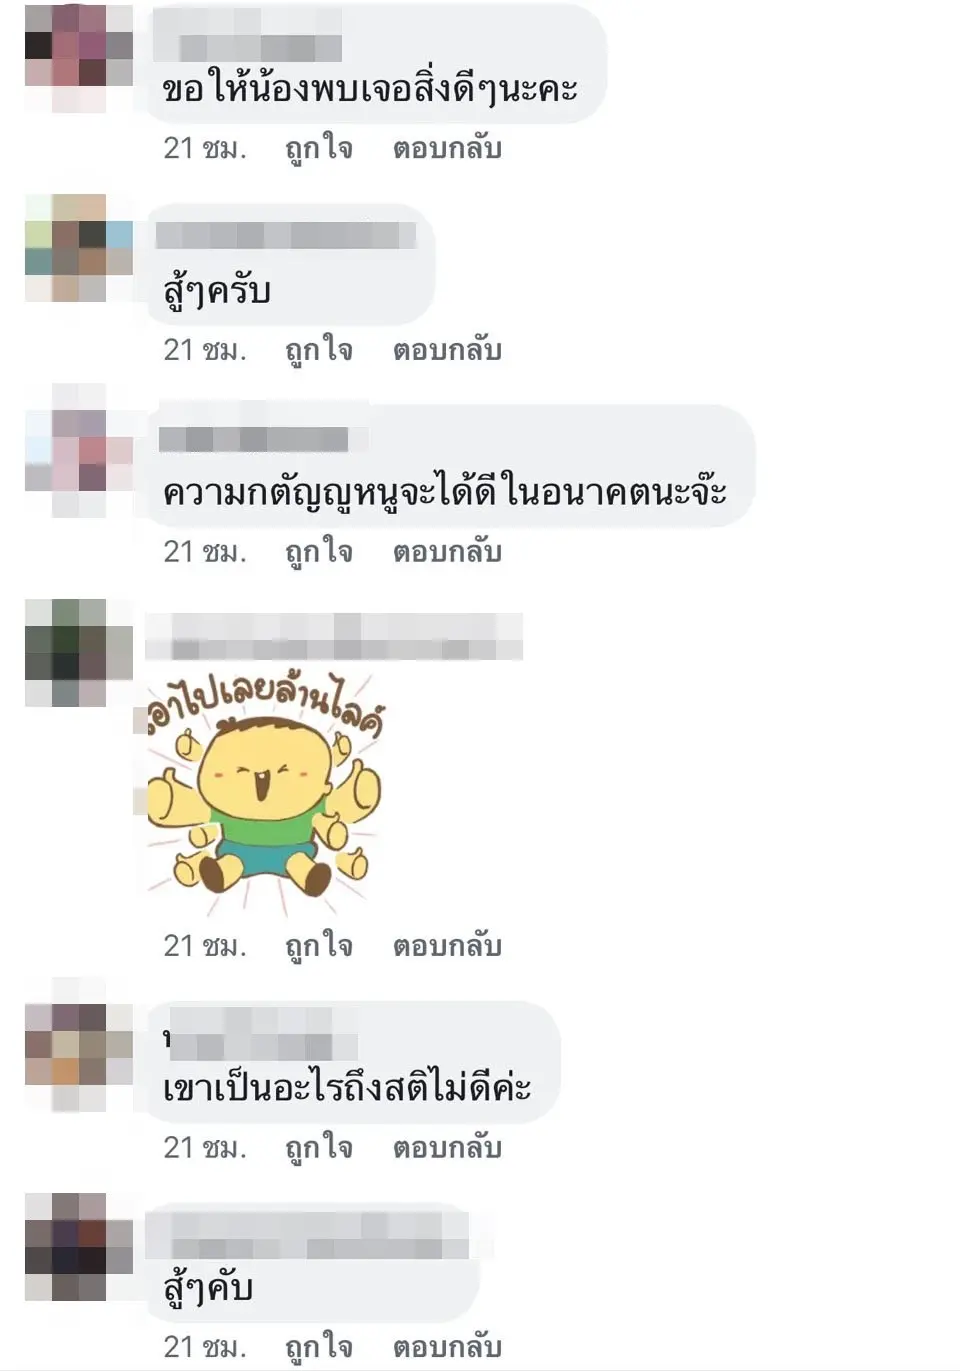
Task: Click ตอบกลับ under ขอให้น้องพบเจอสิ่งดีๆนะคะ comment
Action: tap(447, 149)
